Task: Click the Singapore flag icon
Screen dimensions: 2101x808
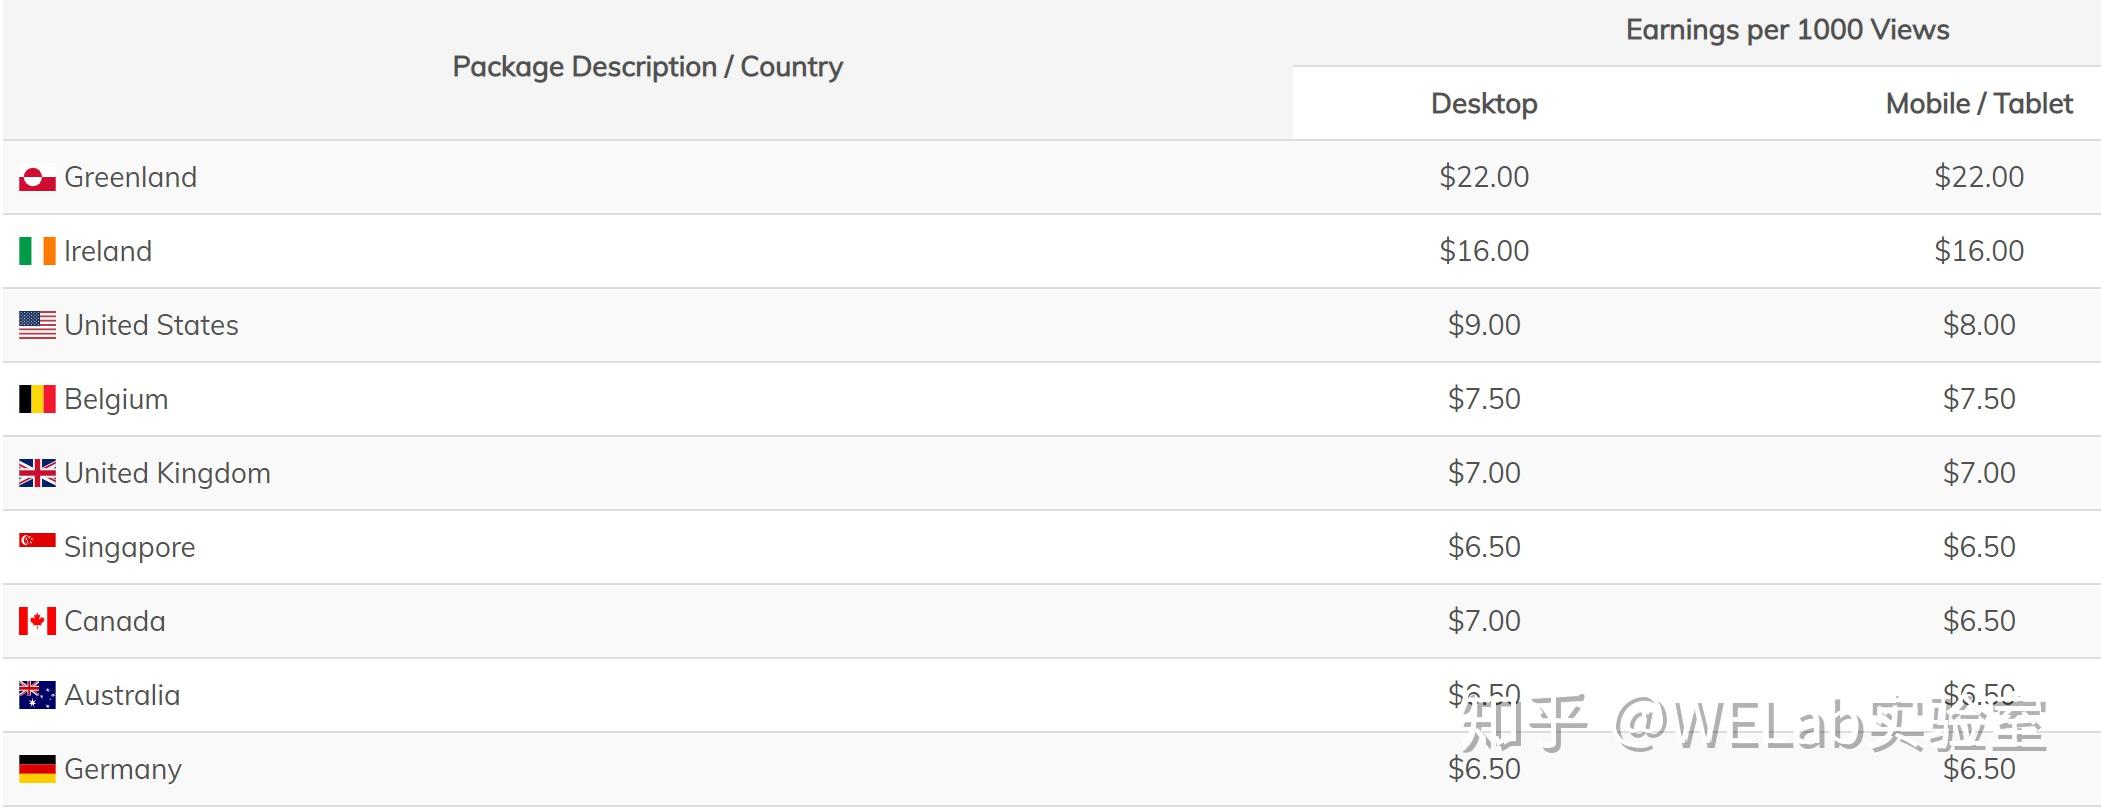Action: [37, 542]
